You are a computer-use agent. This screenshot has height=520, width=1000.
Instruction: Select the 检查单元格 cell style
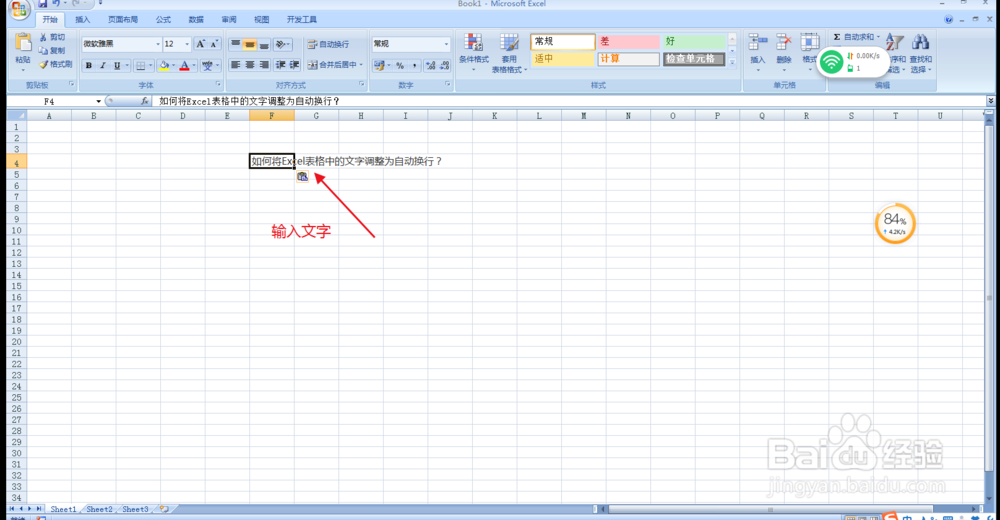pyautogui.click(x=694, y=59)
